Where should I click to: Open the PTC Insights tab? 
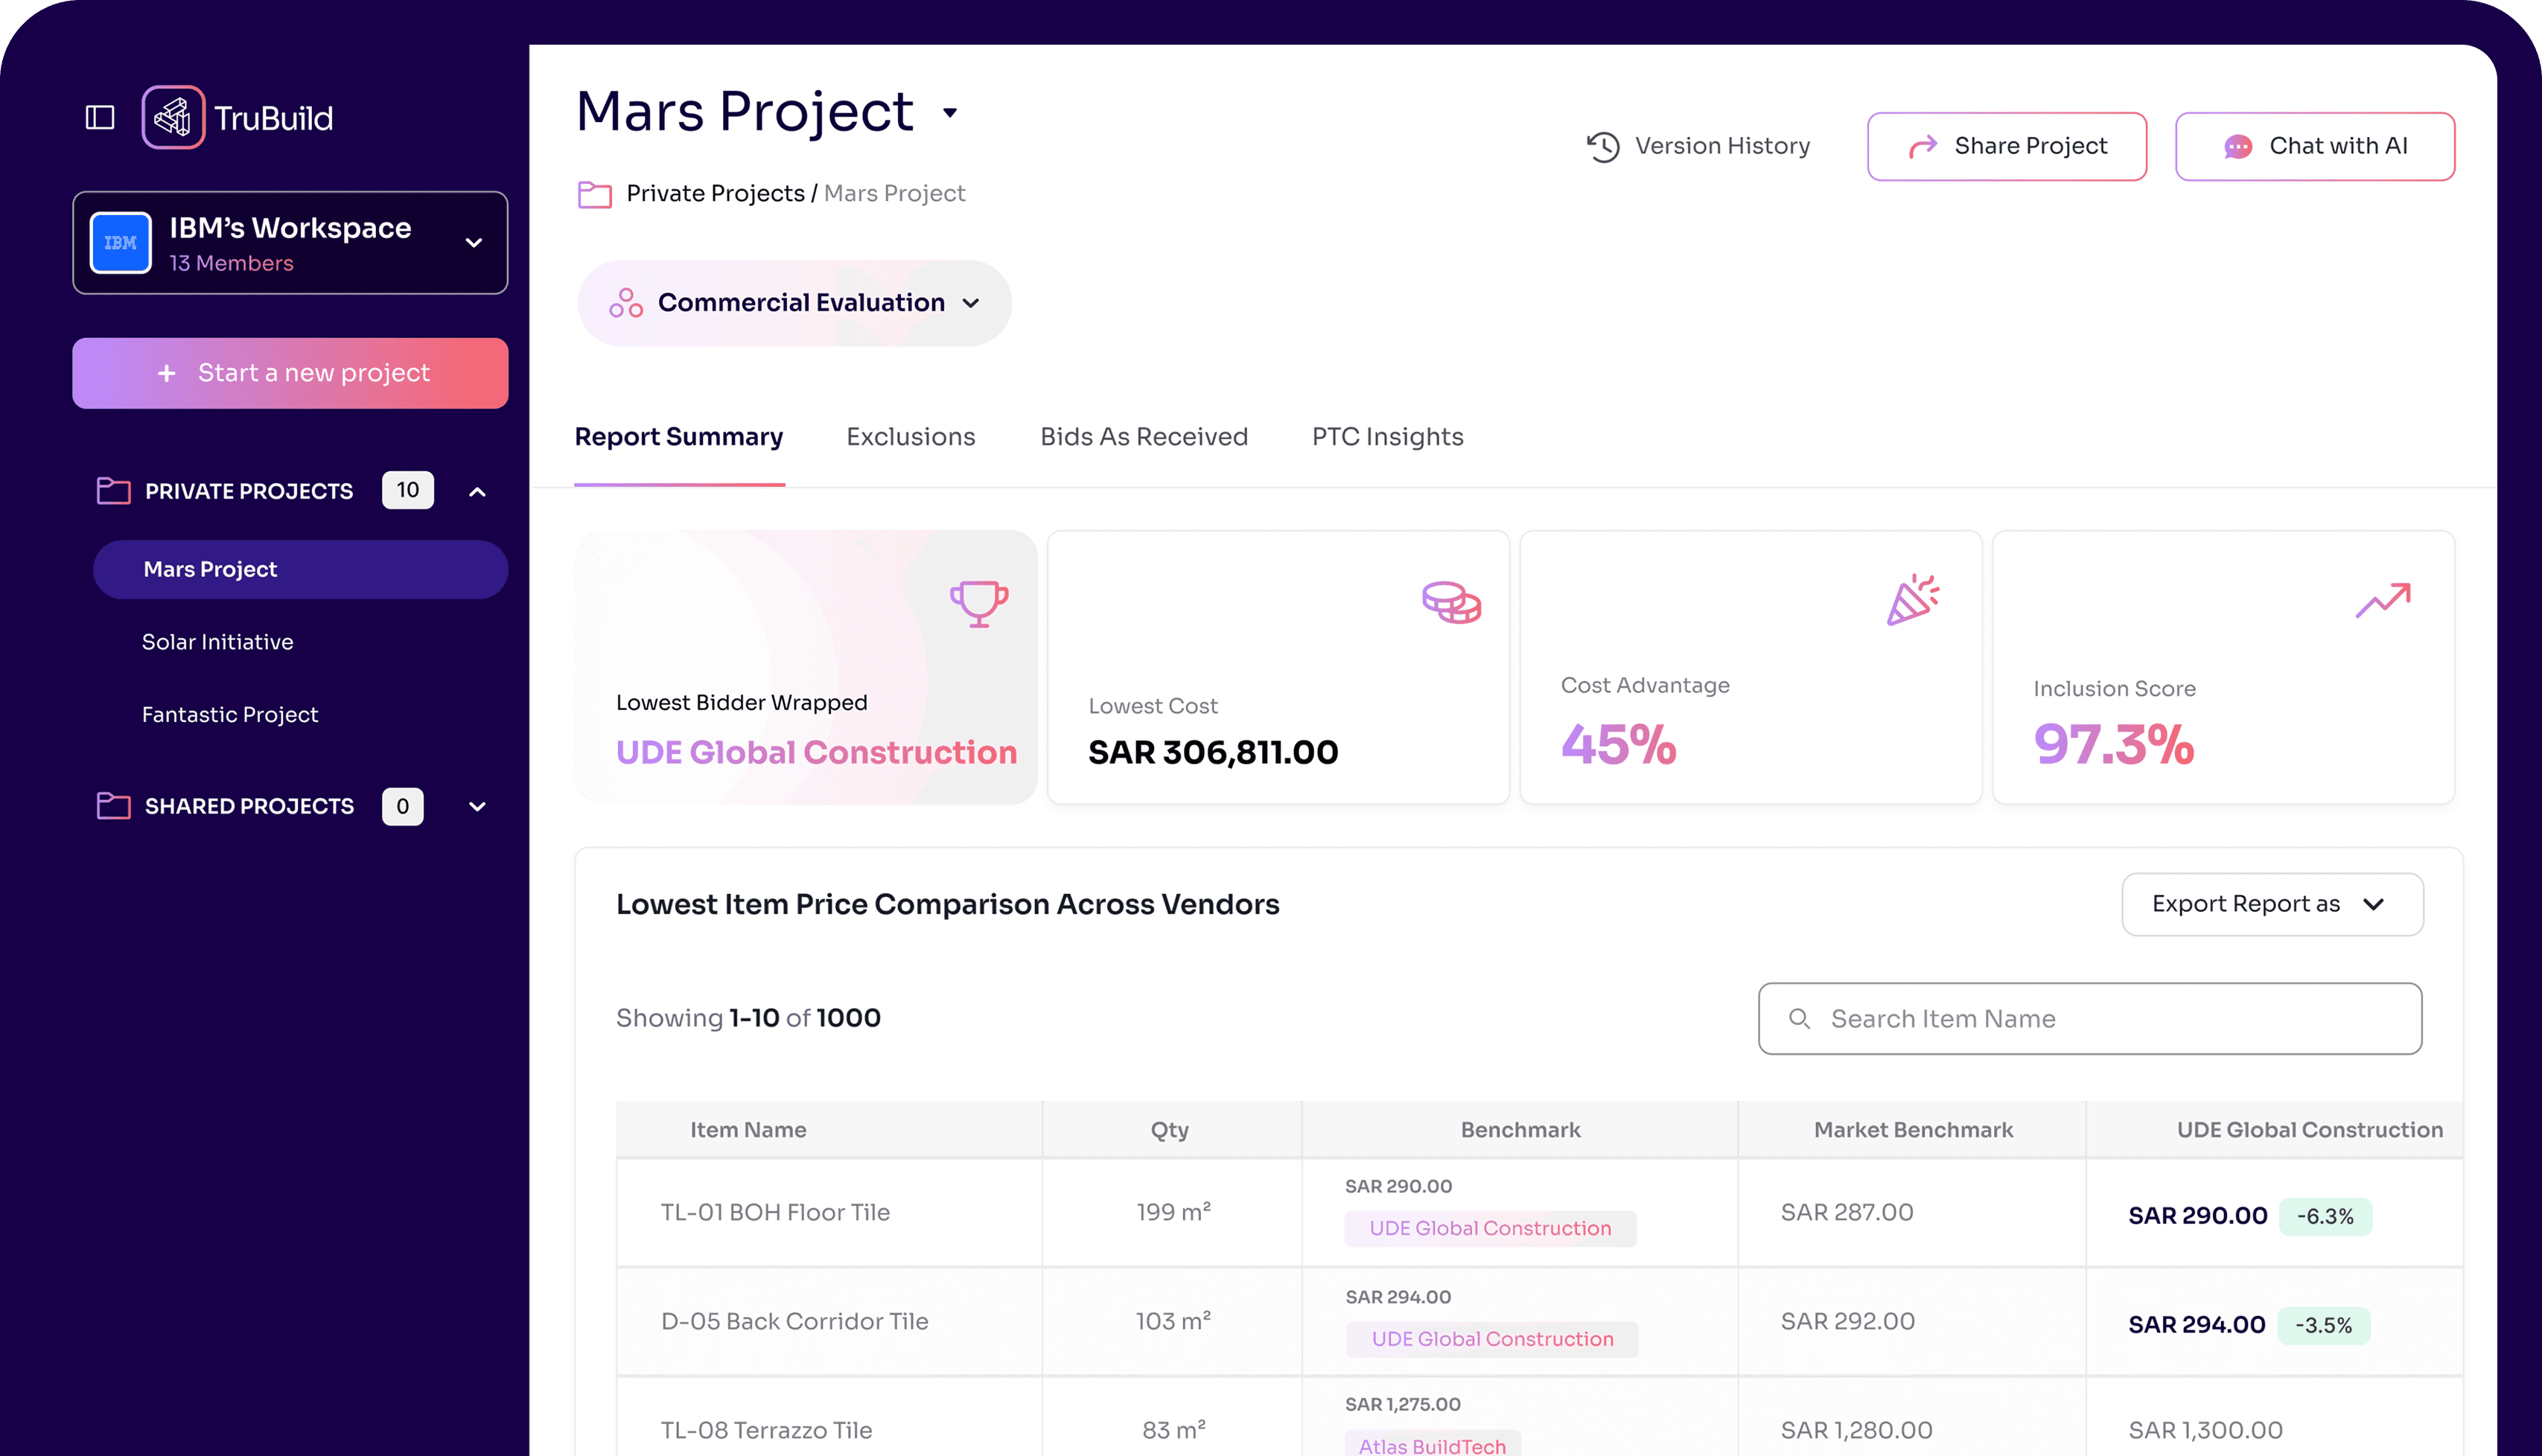pyautogui.click(x=1387, y=437)
